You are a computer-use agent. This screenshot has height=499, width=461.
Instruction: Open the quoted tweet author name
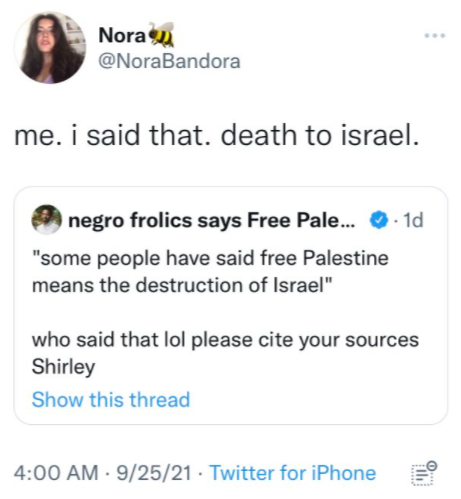pos(212,220)
